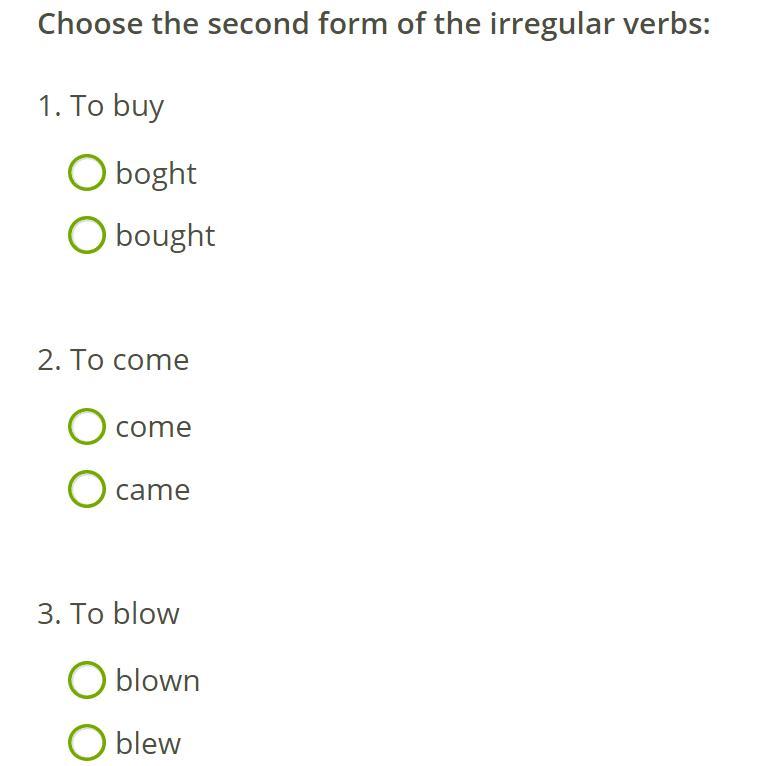Click the 'blew' answer label text
Viewport: 764px width, 766px height.
(x=148, y=743)
